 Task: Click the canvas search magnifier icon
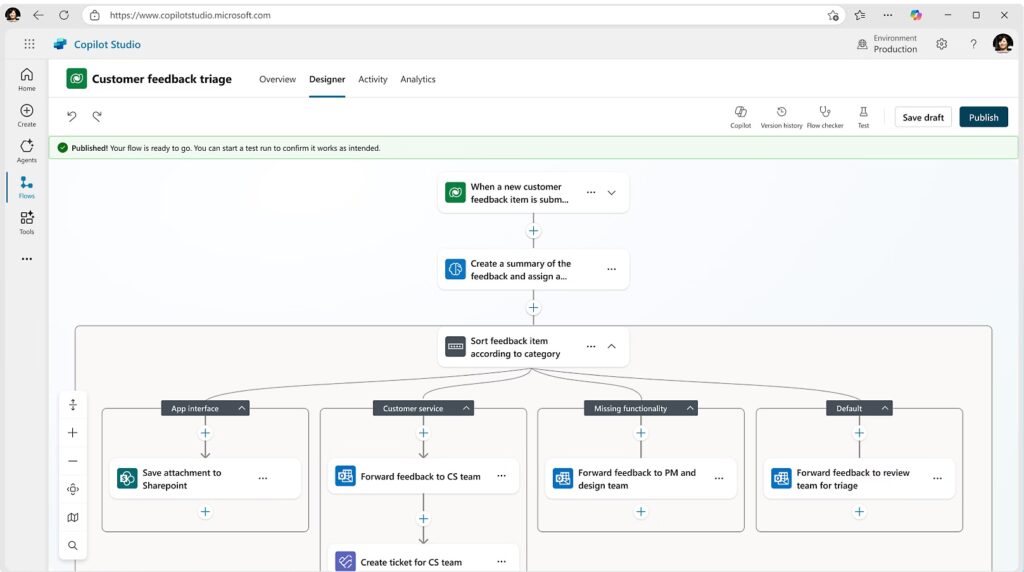[73, 546]
